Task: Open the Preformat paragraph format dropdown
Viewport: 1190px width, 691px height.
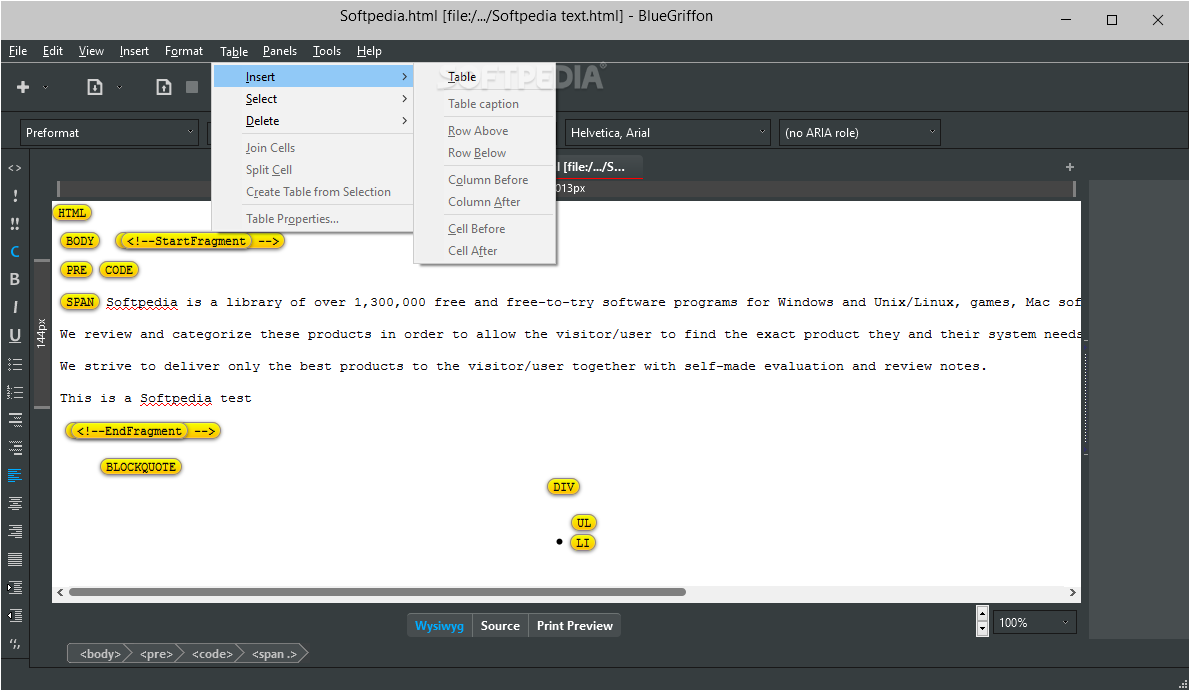Action: (x=109, y=132)
